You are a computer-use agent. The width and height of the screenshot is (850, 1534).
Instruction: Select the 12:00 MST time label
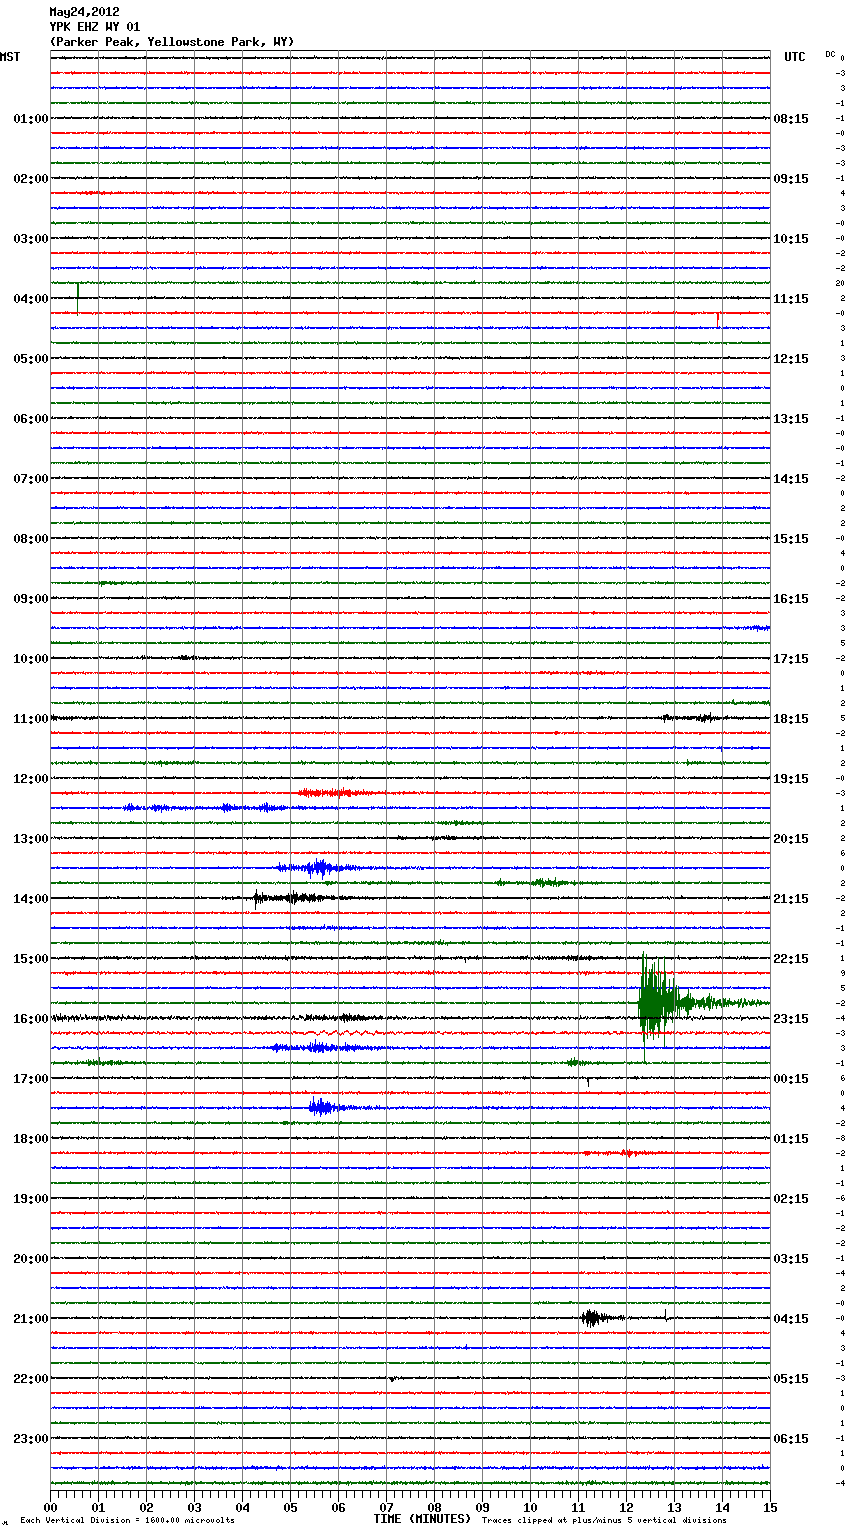[x=30, y=779]
